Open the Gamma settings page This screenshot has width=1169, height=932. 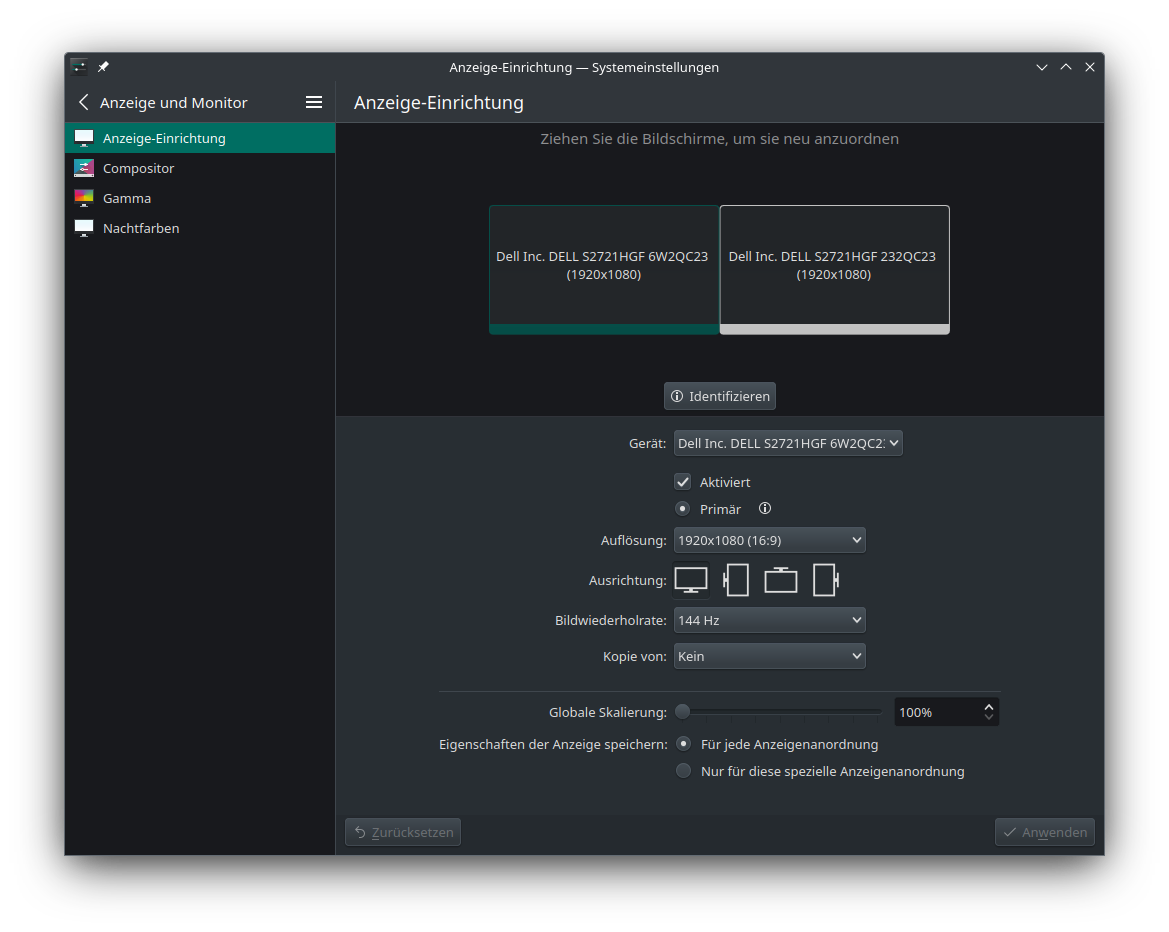point(200,198)
